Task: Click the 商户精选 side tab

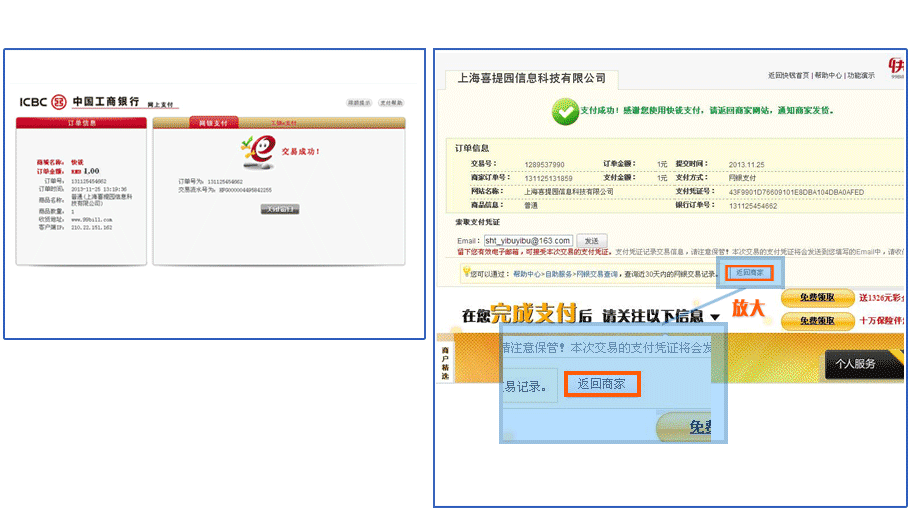Action: pos(445,364)
